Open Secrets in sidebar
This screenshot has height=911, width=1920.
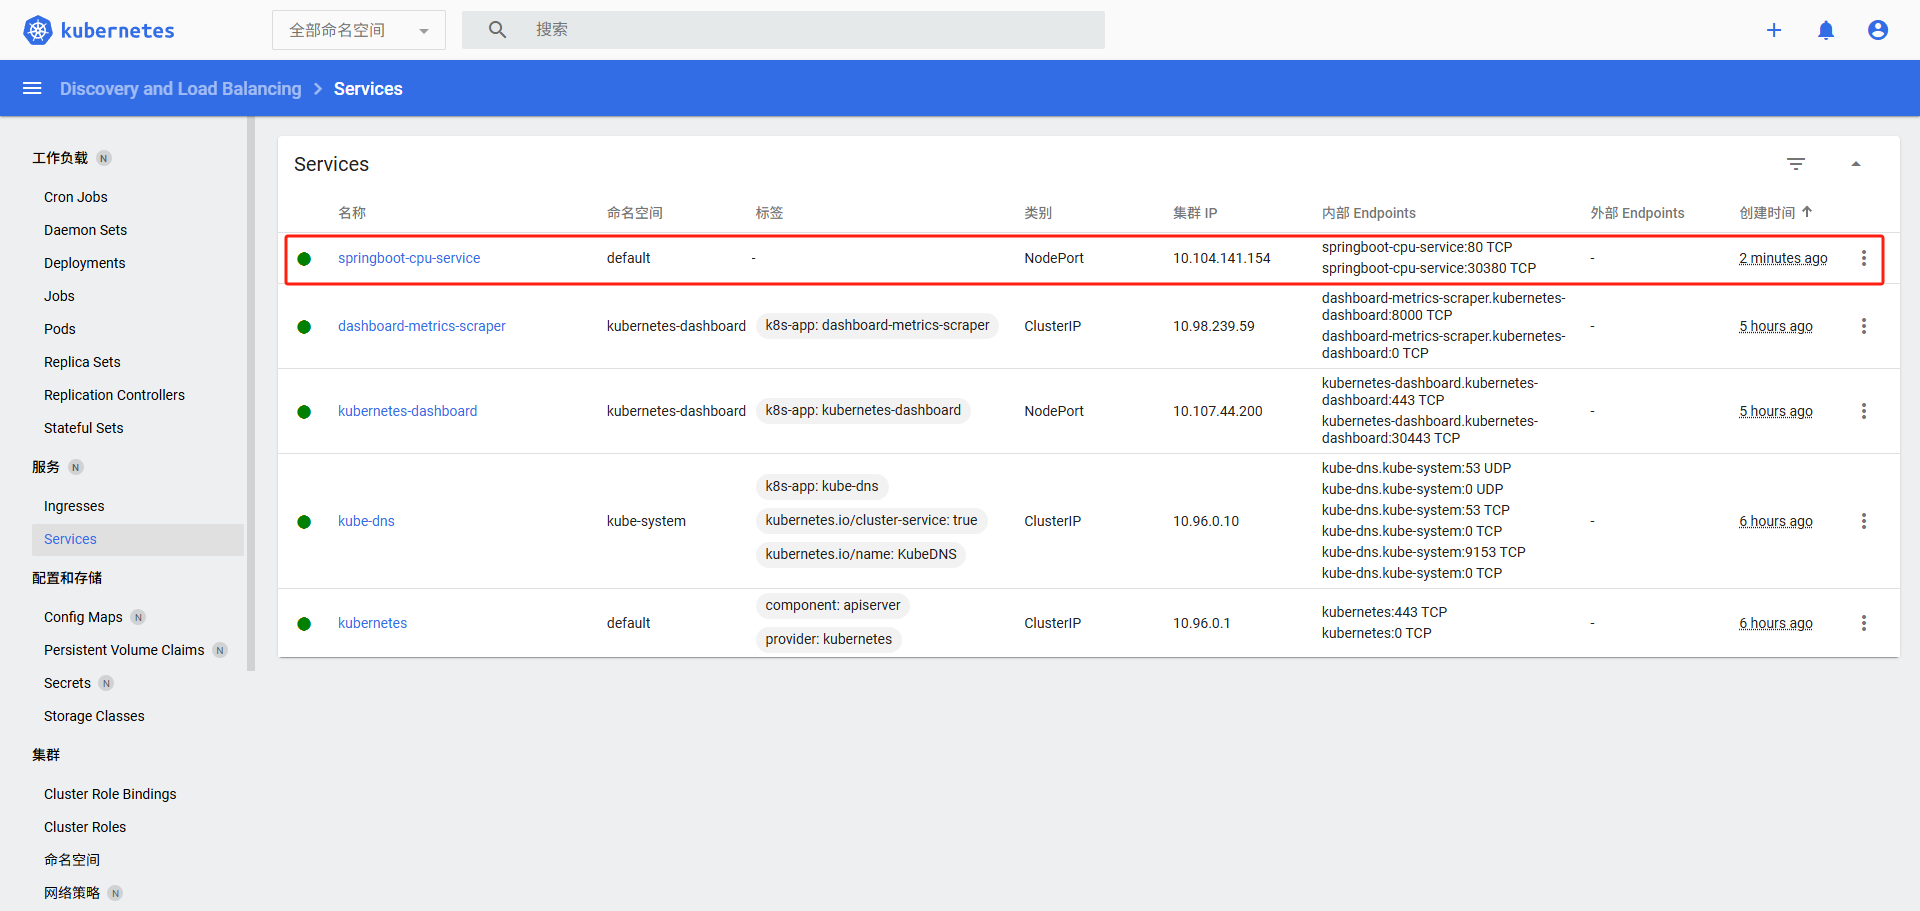tap(67, 683)
